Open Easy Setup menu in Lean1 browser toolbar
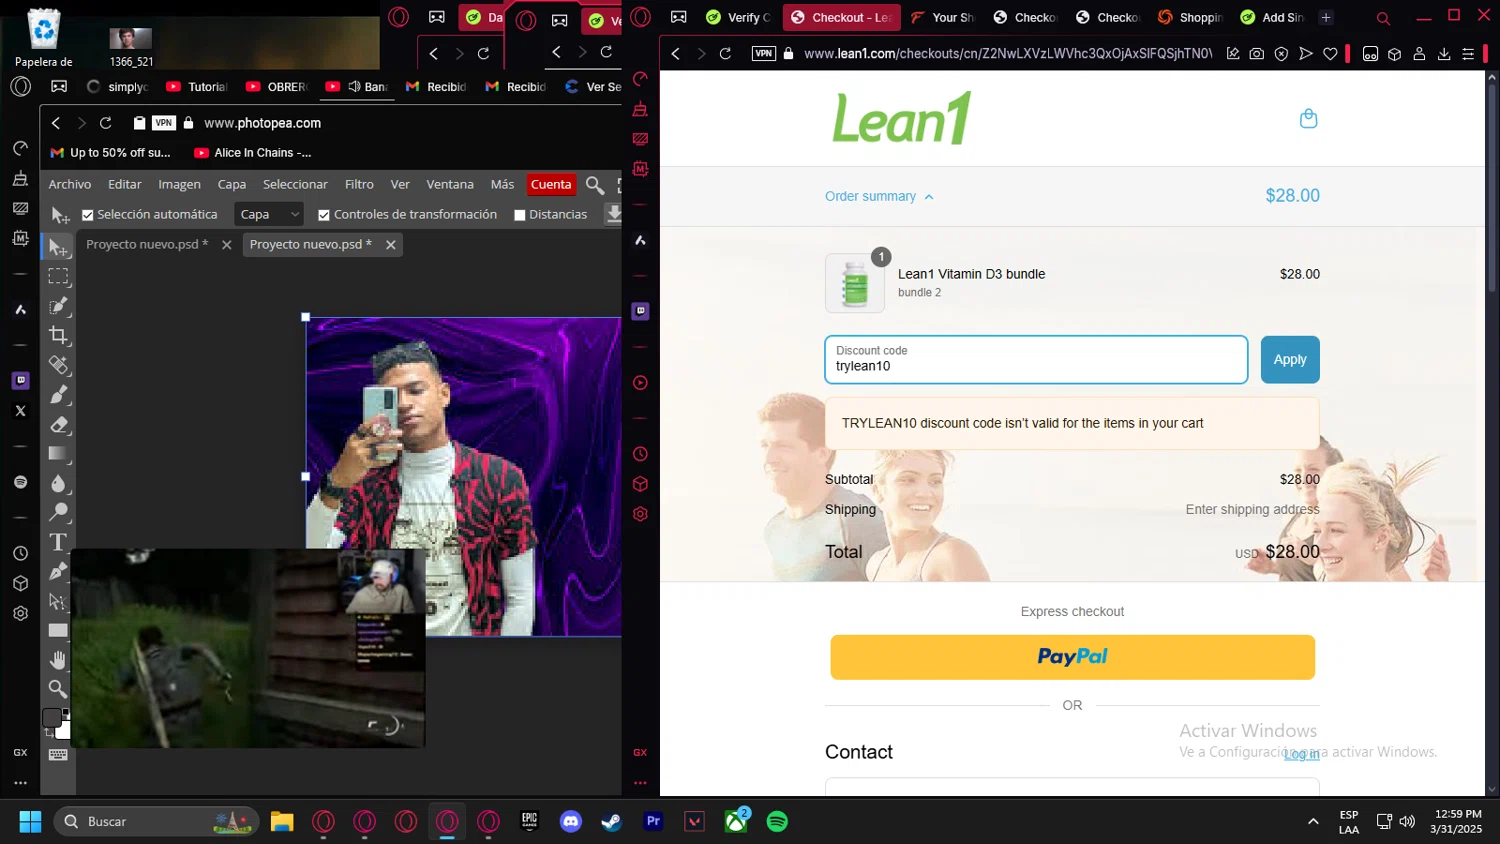The height and width of the screenshot is (844, 1500). tap(1468, 54)
